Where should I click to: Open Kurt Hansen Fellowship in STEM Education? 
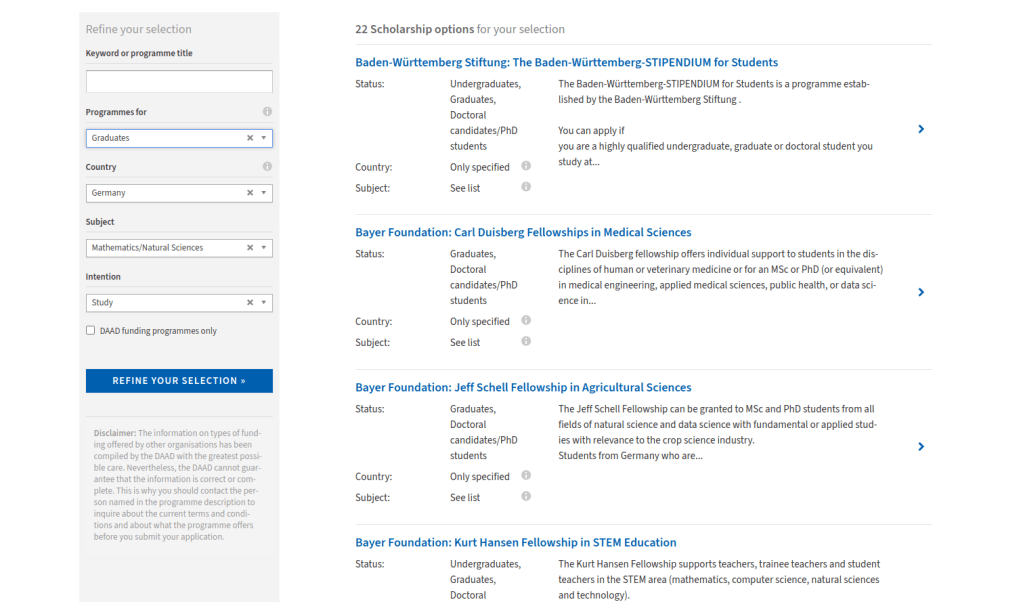515,542
